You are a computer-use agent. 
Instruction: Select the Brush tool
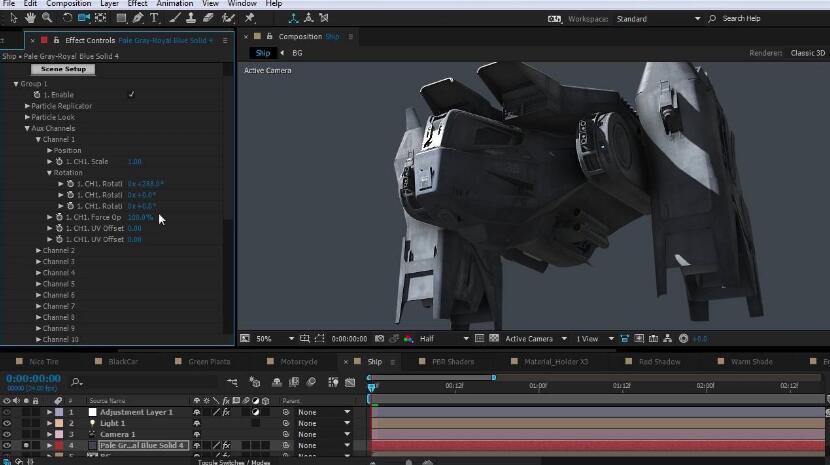coord(173,18)
